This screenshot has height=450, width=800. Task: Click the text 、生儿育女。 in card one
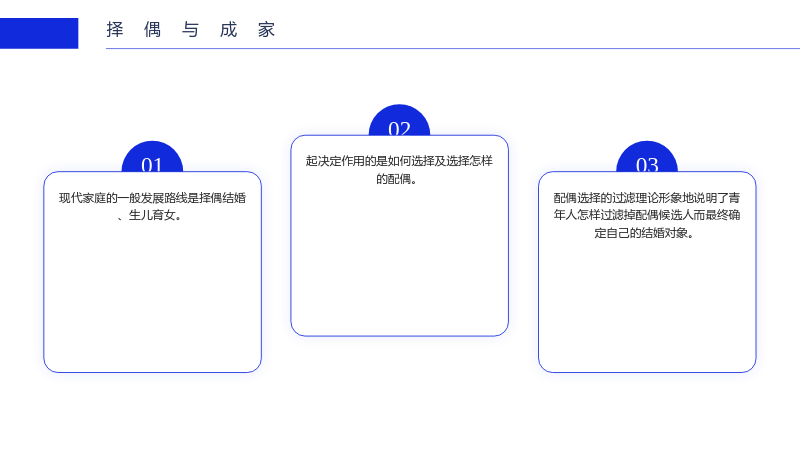click(x=149, y=215)
